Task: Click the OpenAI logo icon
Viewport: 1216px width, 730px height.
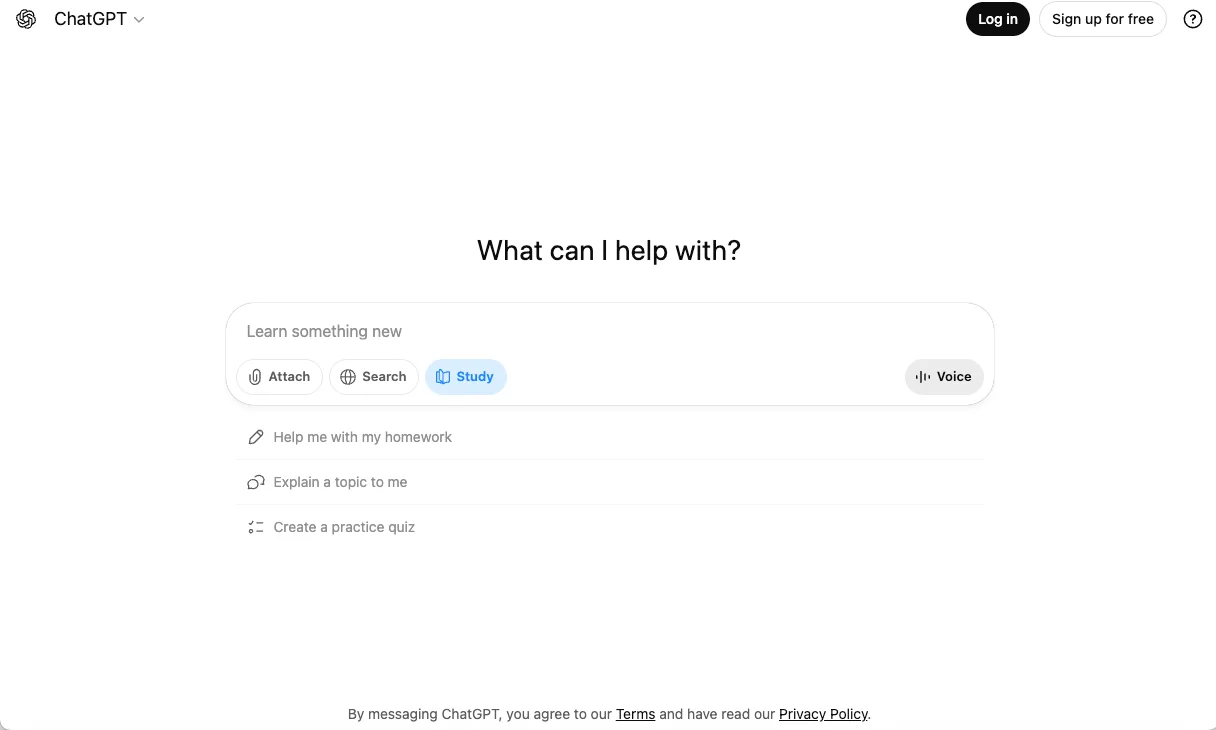Action: 26,19
